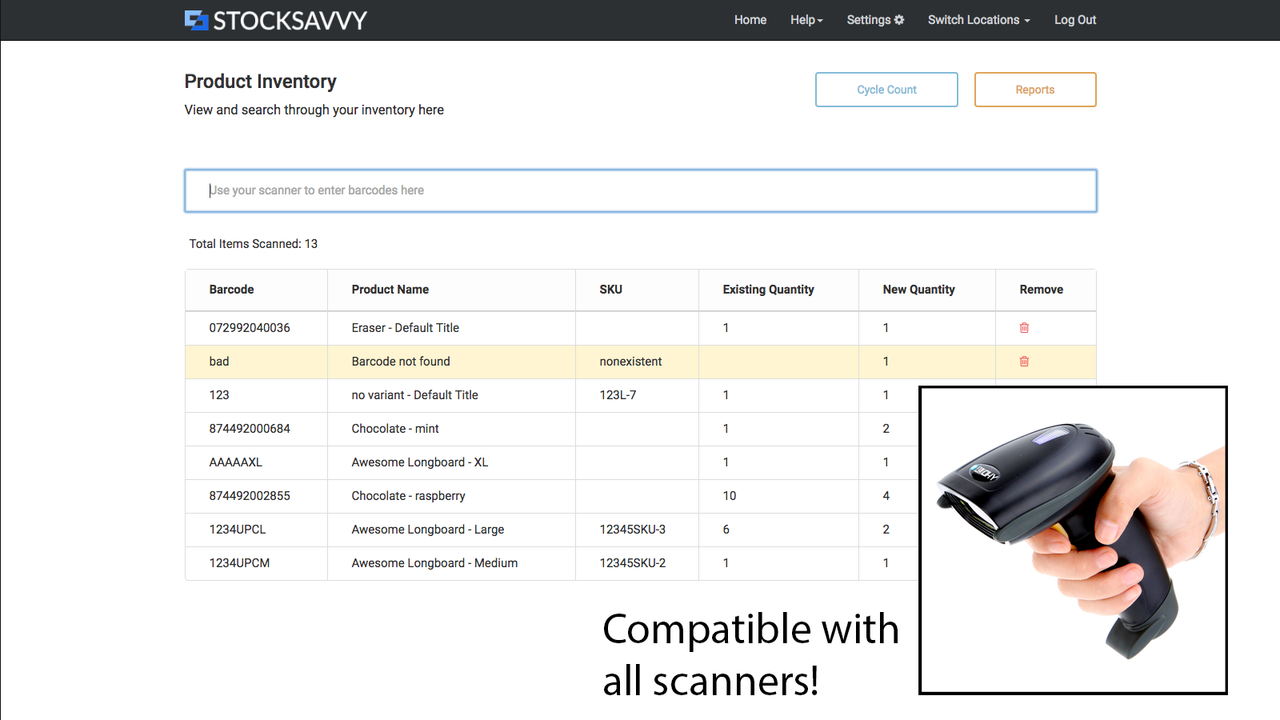Open the Reports panel

coord(1035,89)
